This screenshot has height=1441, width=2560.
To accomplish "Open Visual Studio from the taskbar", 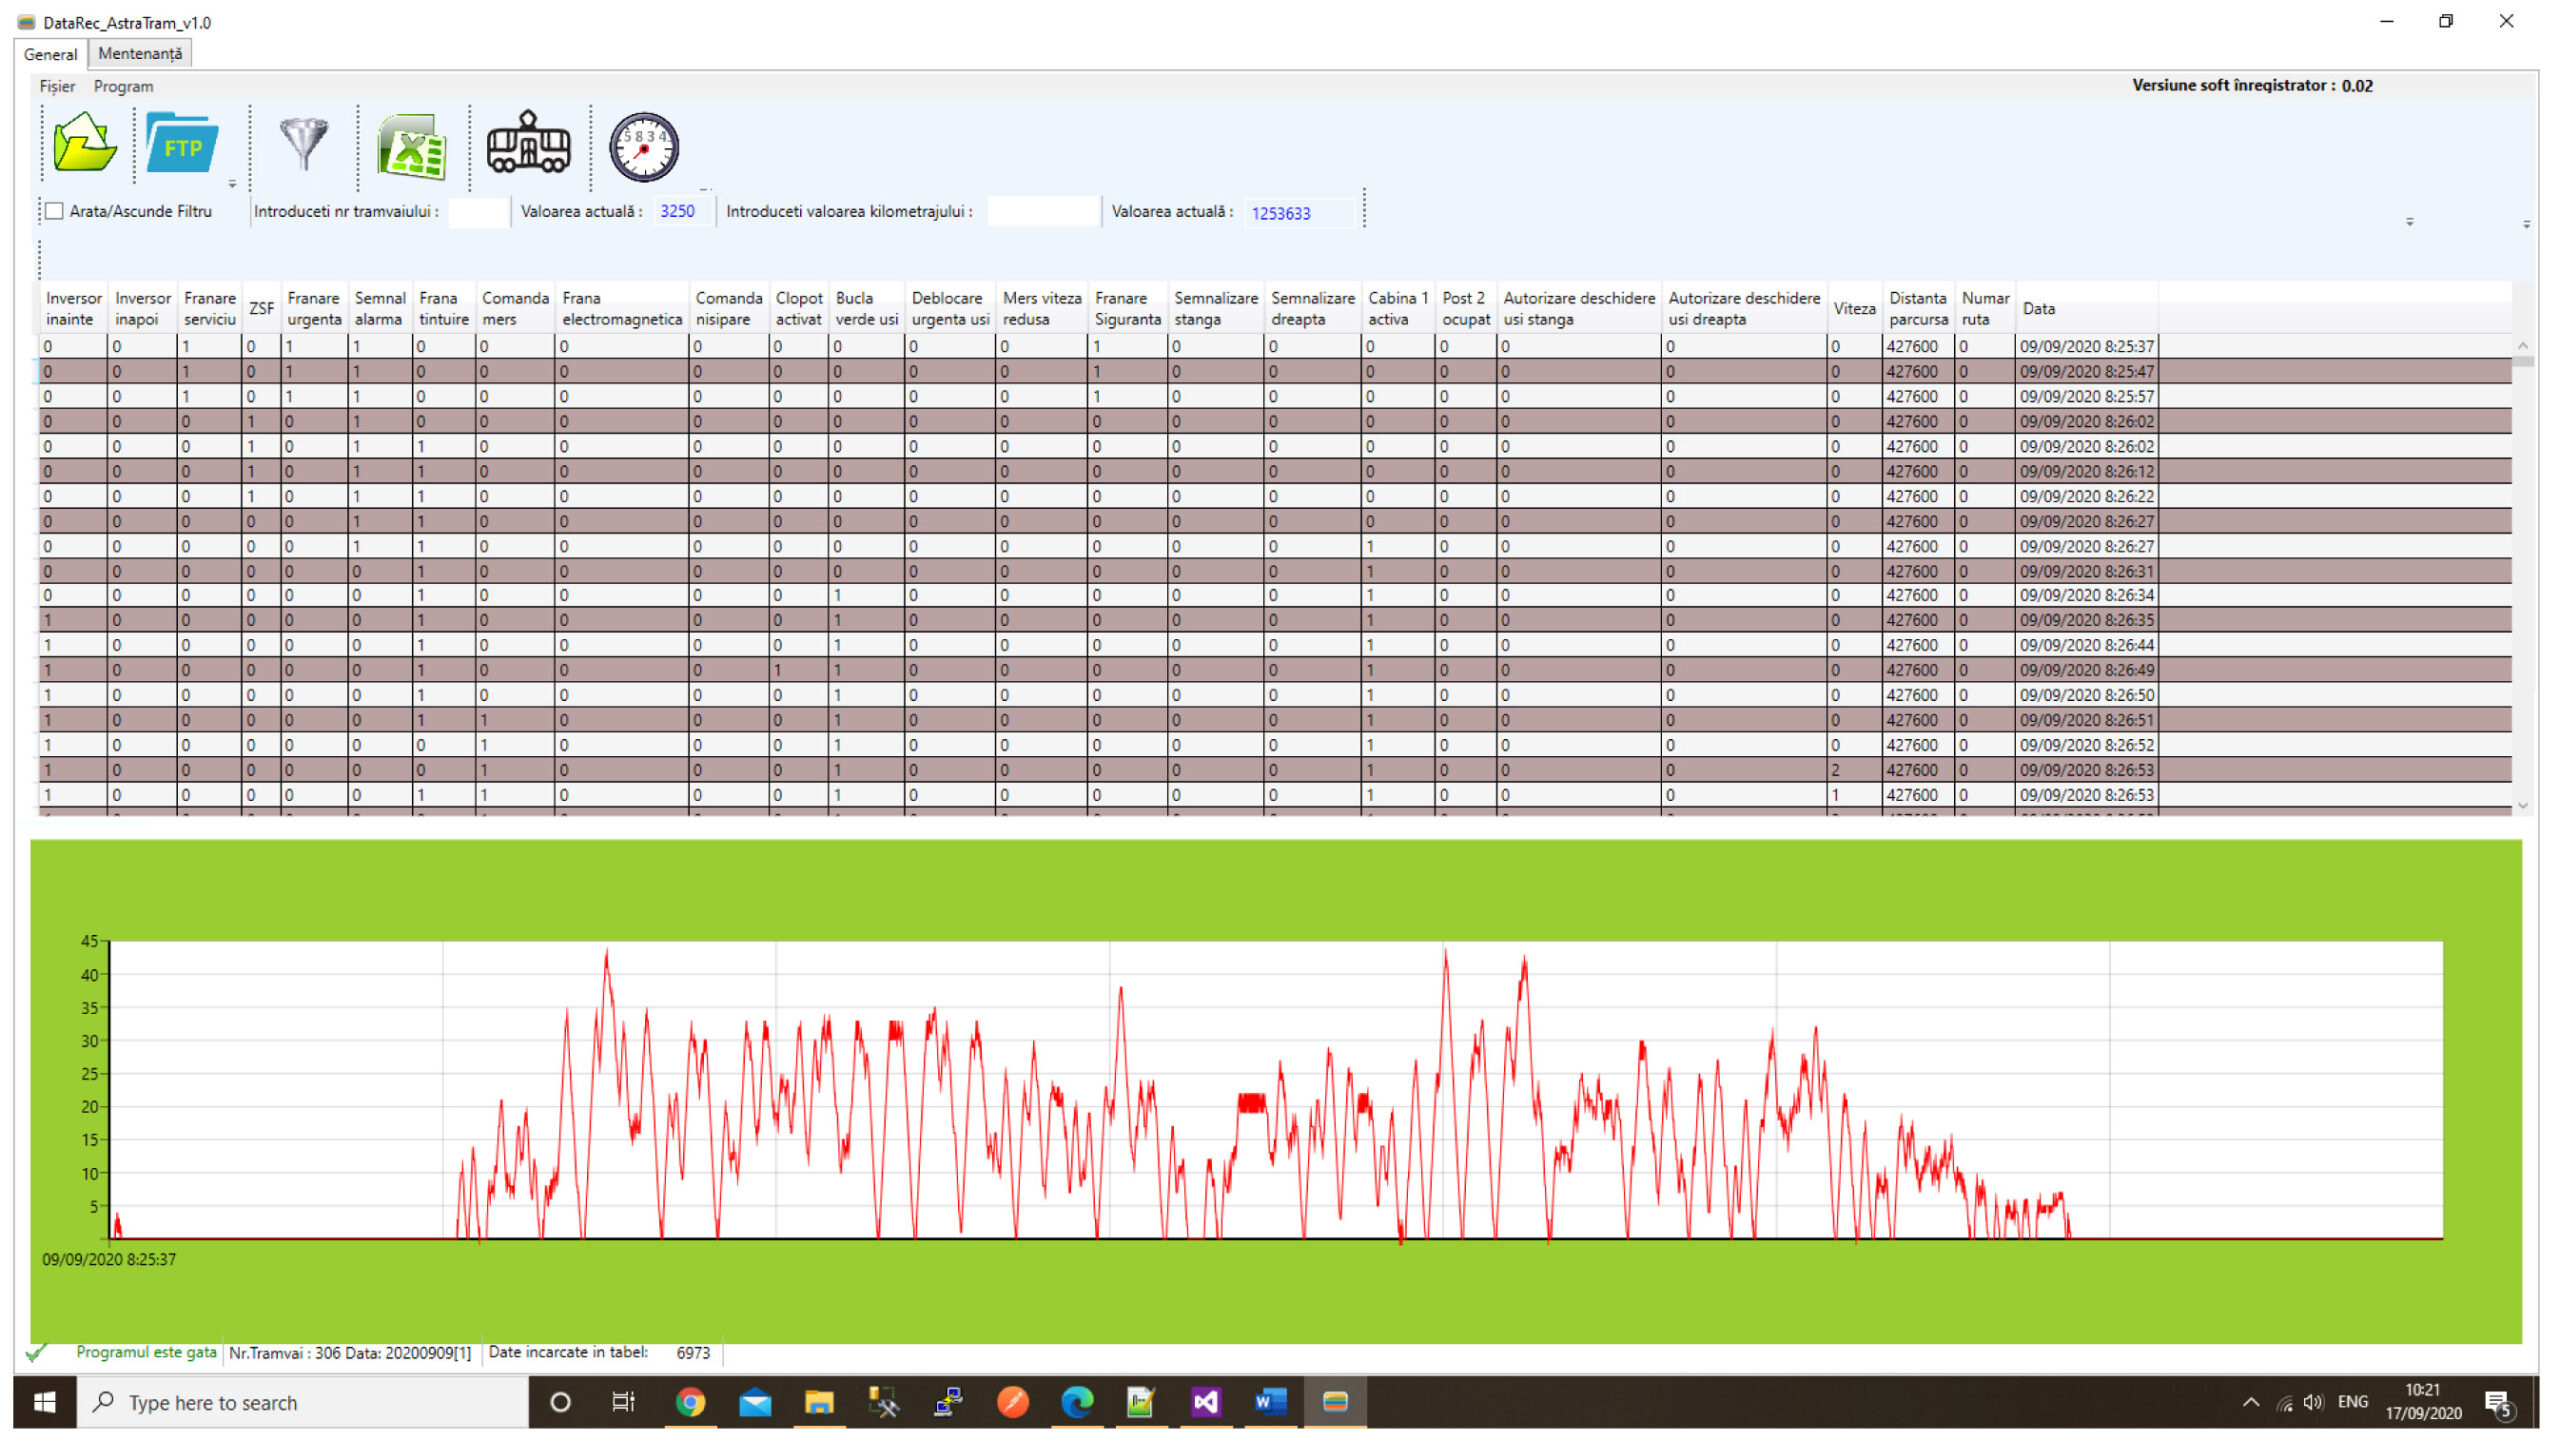I will pos(1205,1402).
